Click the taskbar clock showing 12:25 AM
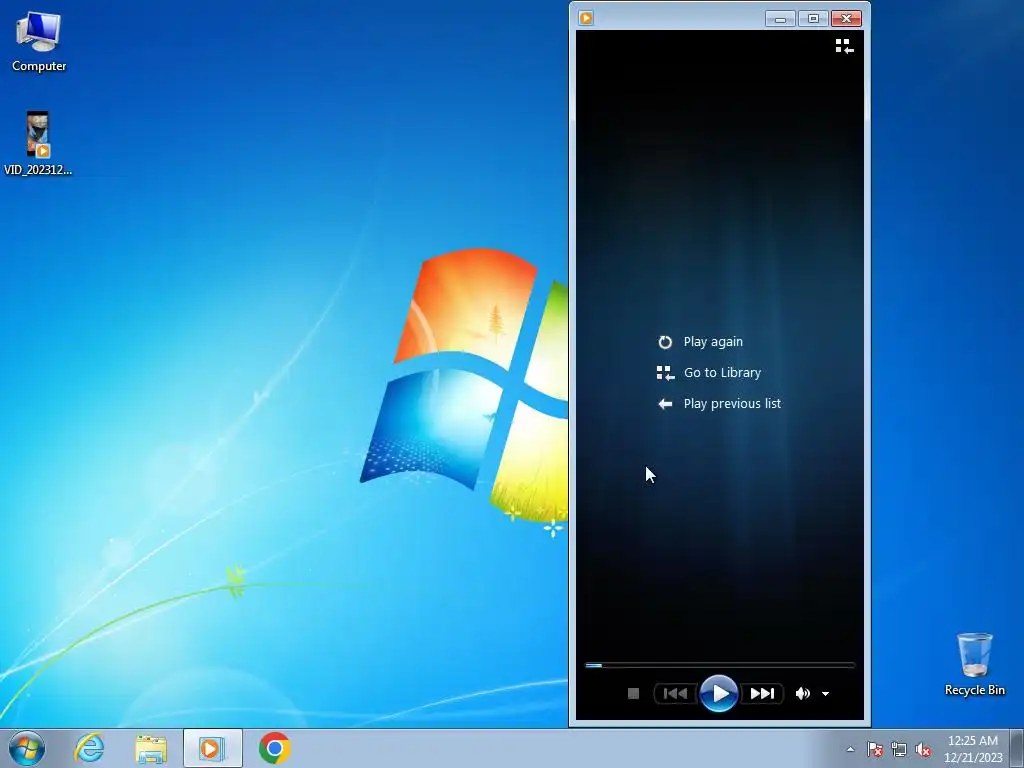The width and height of the screenshot is (1024, 768). coord(972,748)
